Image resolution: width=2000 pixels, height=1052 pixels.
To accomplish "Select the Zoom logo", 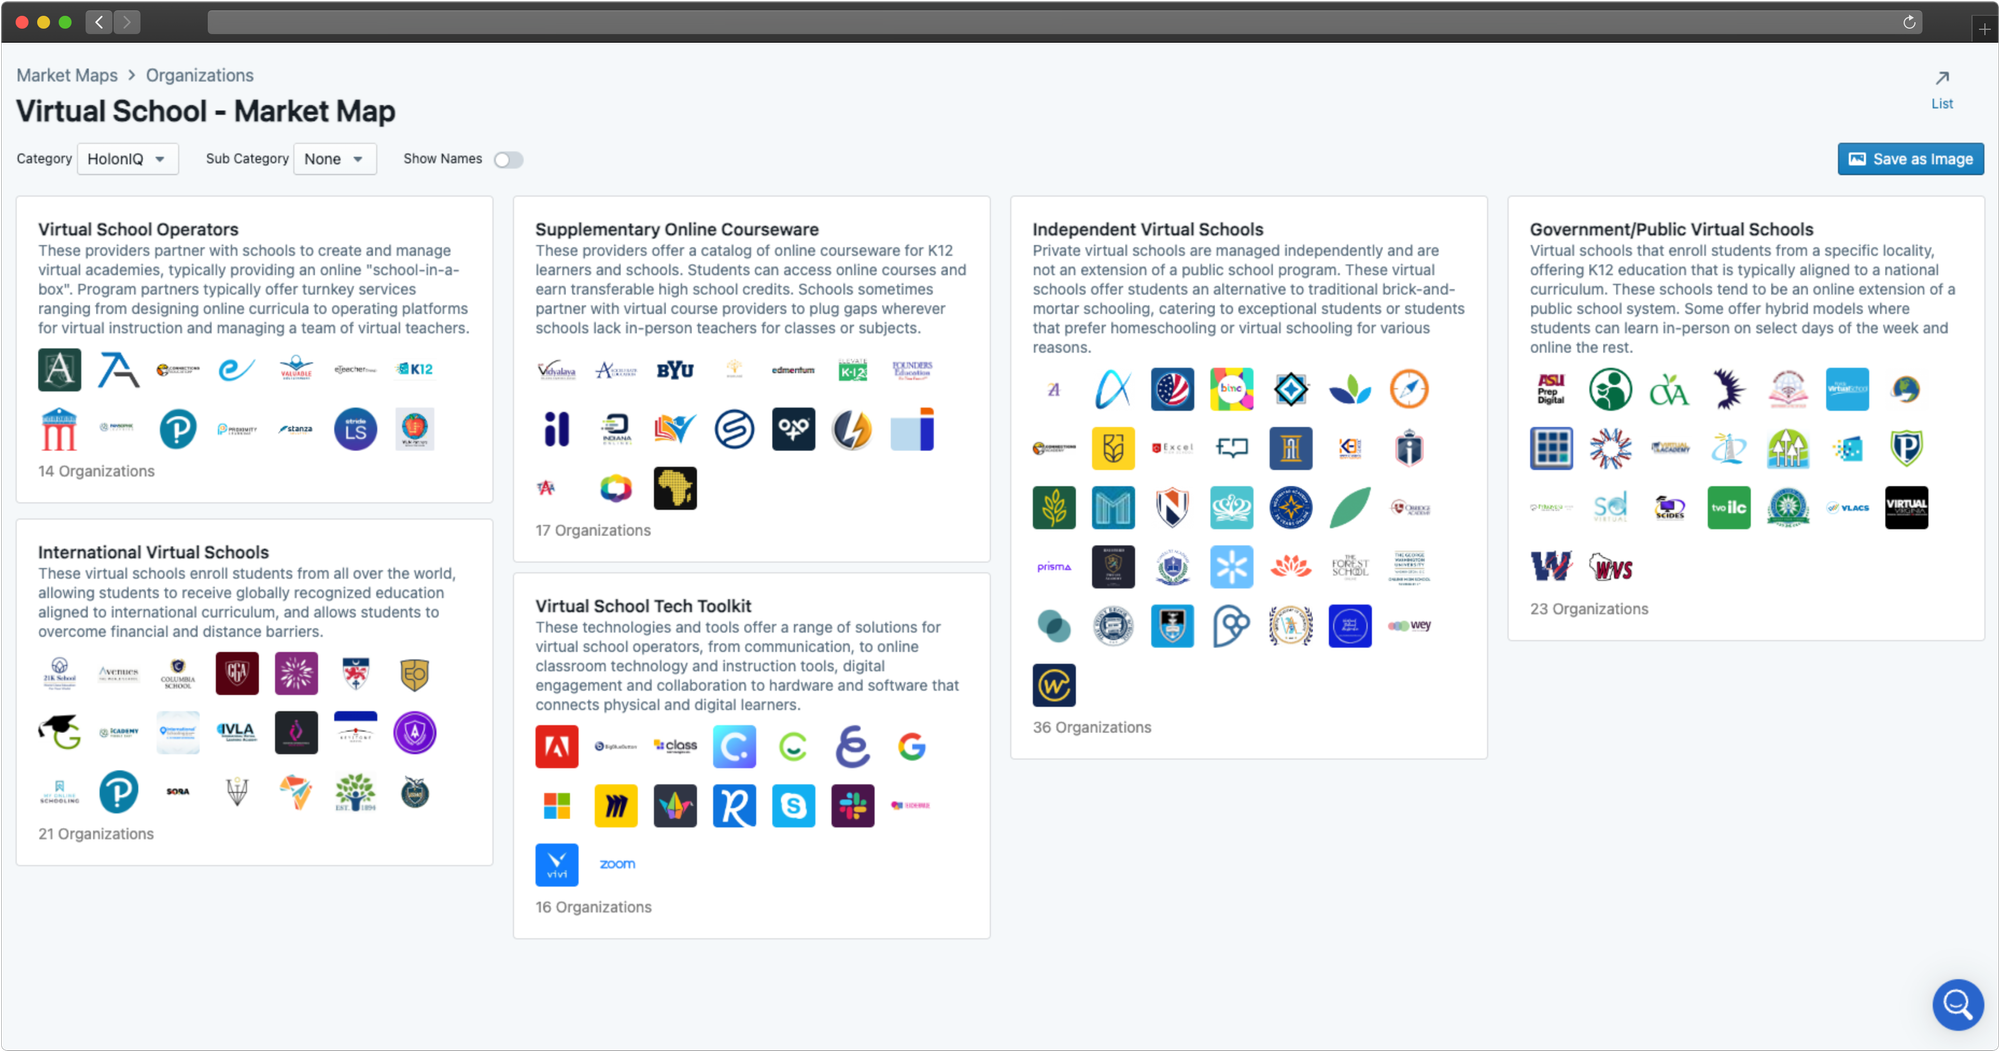I will pyautogui.click(x=617, y=864).
